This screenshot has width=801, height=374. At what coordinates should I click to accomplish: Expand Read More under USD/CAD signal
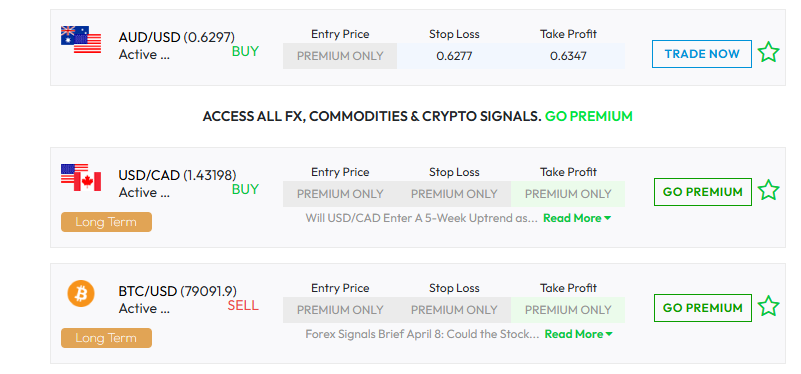coord(577,218)
